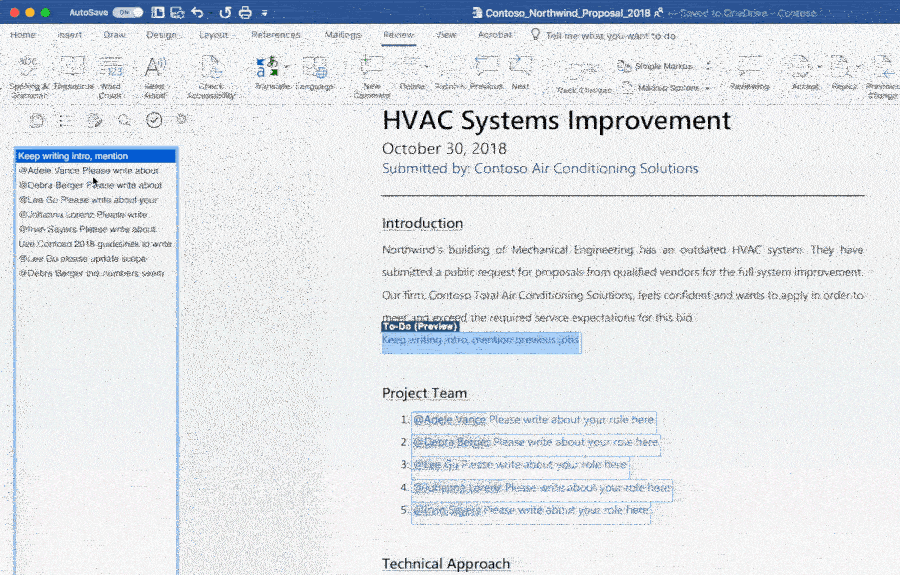Click the @Adele Vance mention in Project Team

pyautogui.click(x=449, y=419)
